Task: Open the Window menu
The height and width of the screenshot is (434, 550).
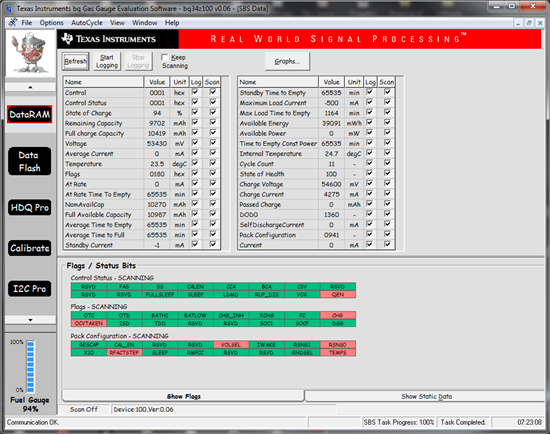Action: click(145, 23)
